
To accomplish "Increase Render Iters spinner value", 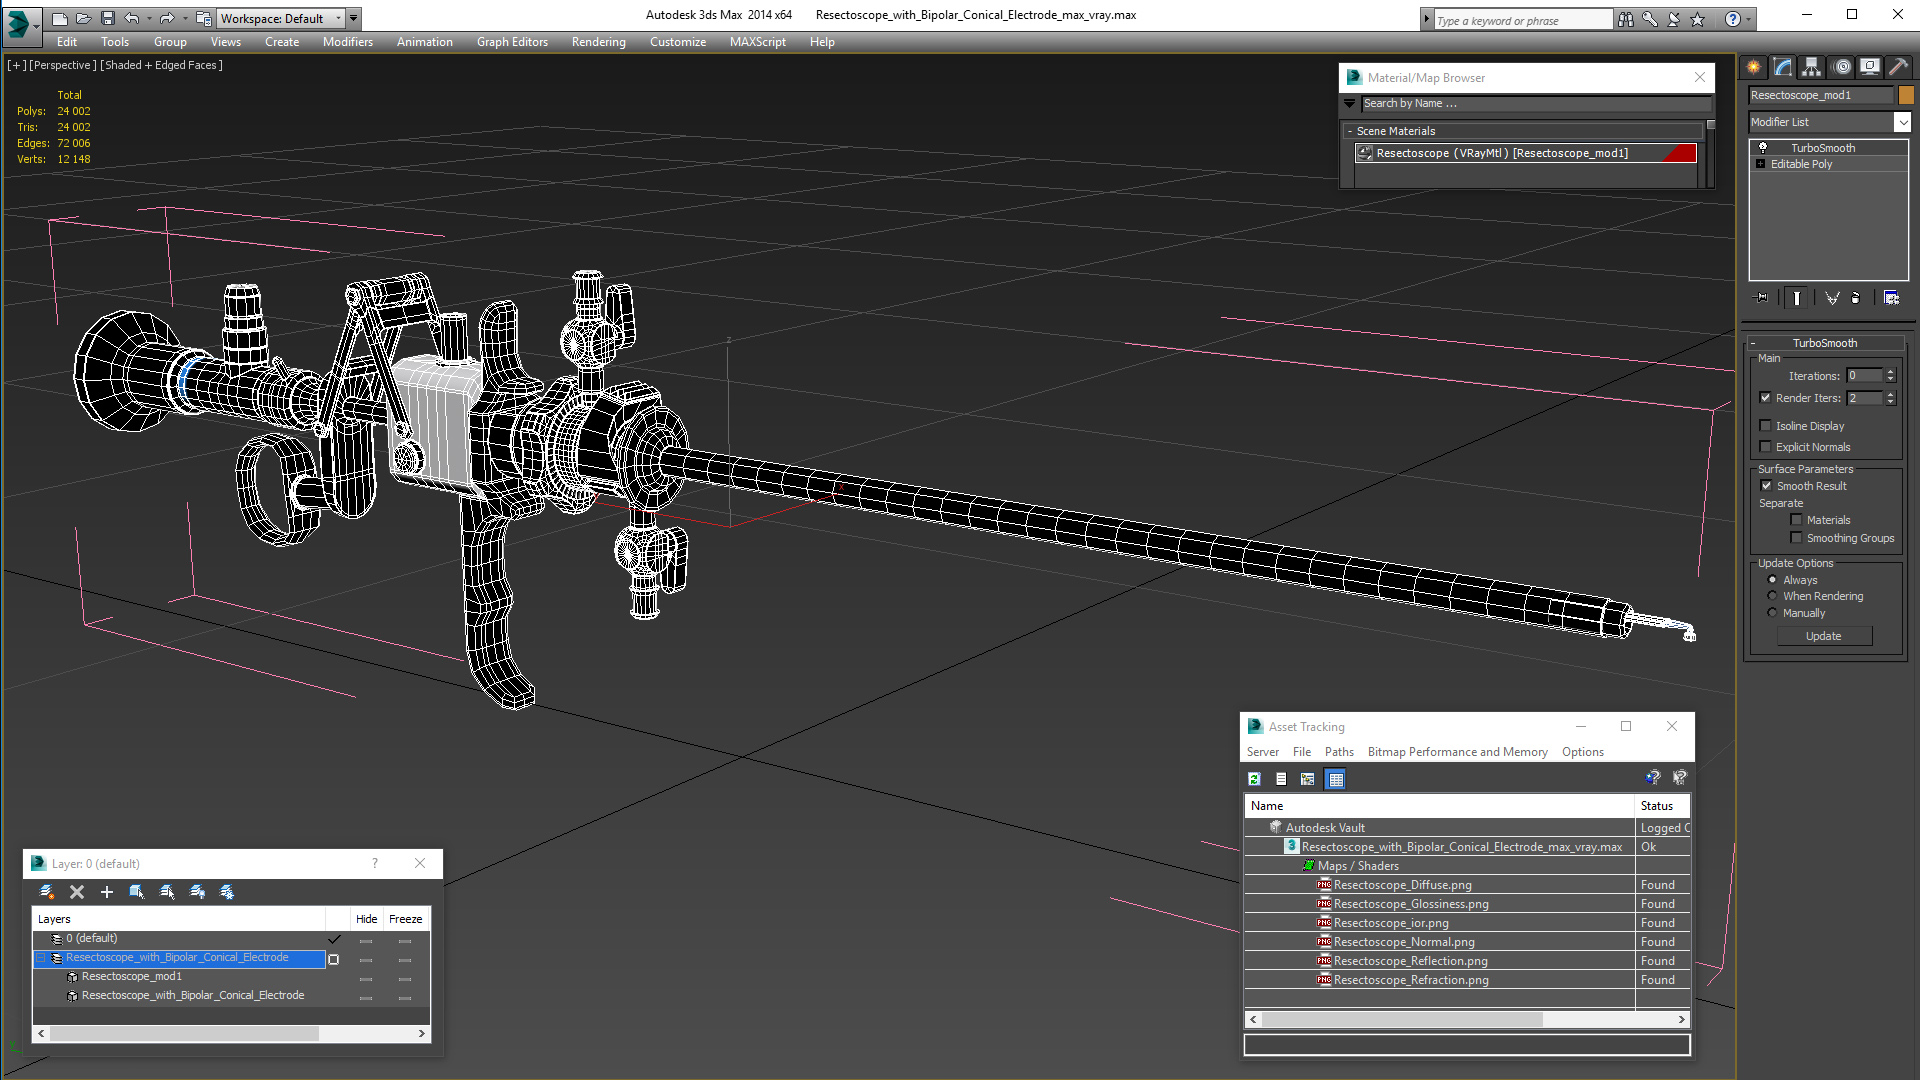I will 1890,394.
